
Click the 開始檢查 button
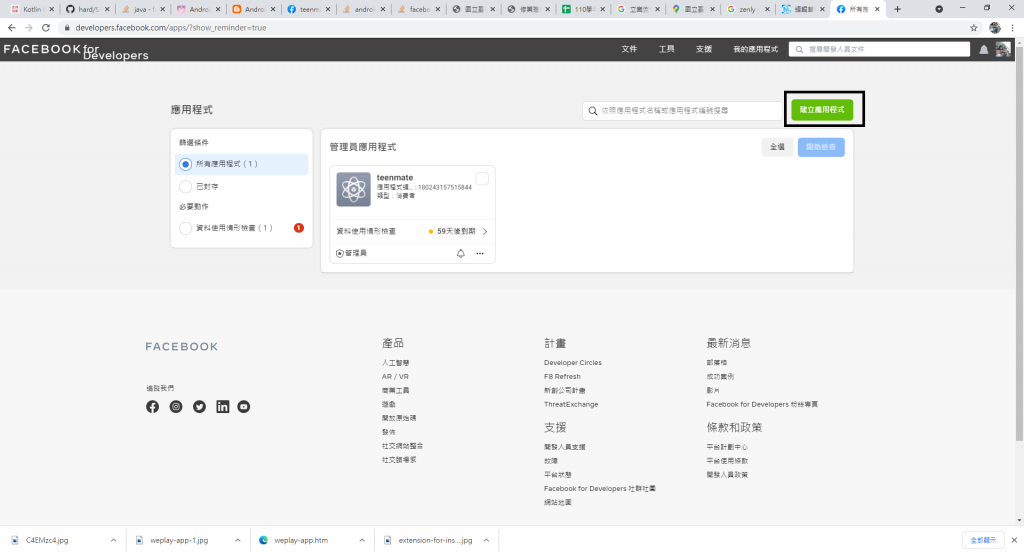[x=821, y=147]
